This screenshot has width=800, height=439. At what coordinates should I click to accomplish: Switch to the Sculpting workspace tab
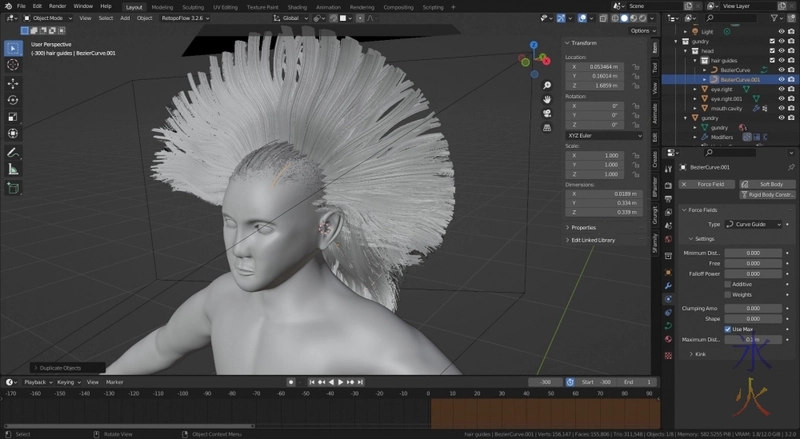(191, 6)
